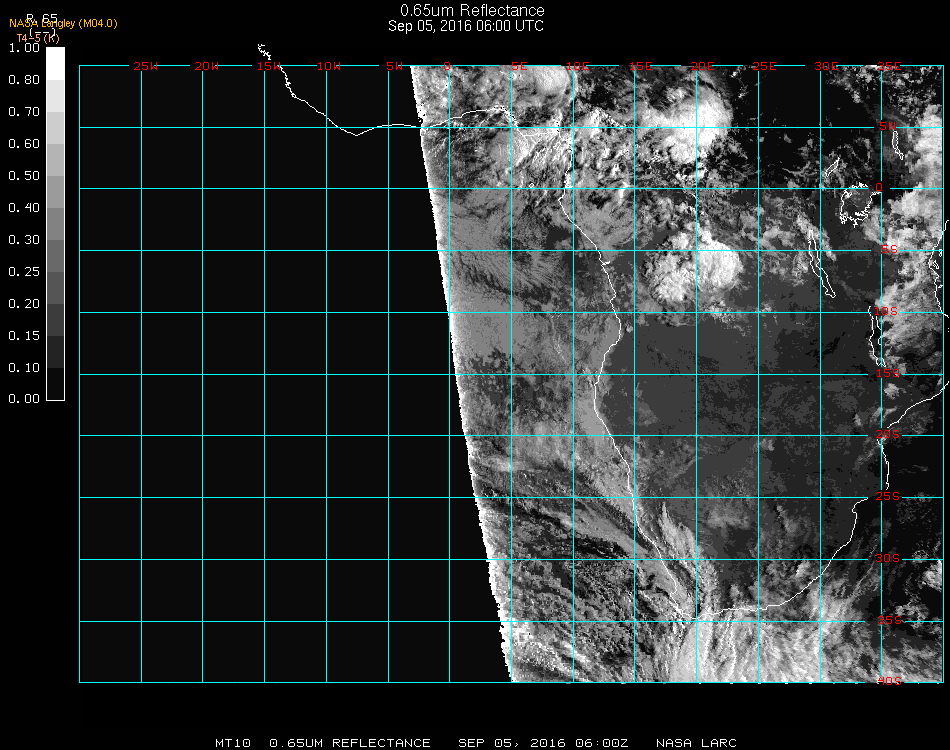Click the 0.65UM REFLECTANCE footer caption

pos(350,743)
